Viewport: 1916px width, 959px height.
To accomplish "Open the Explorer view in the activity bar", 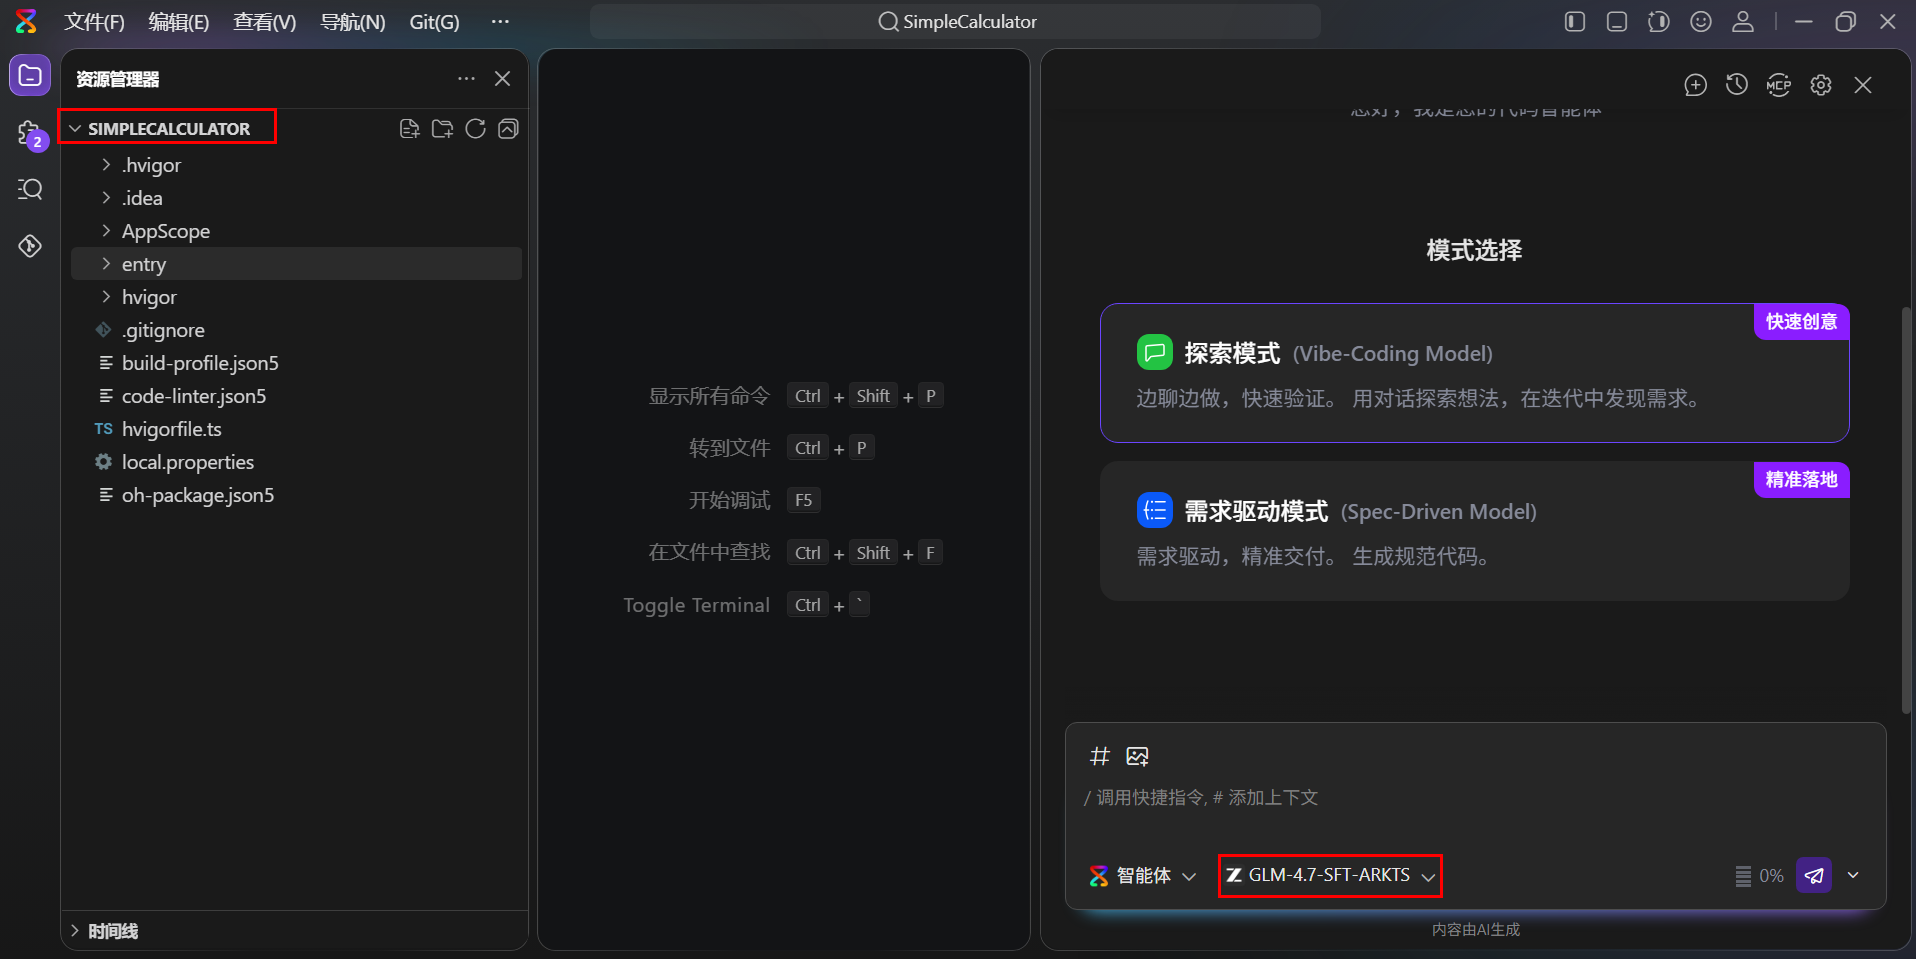I will (x=30, y=76).
